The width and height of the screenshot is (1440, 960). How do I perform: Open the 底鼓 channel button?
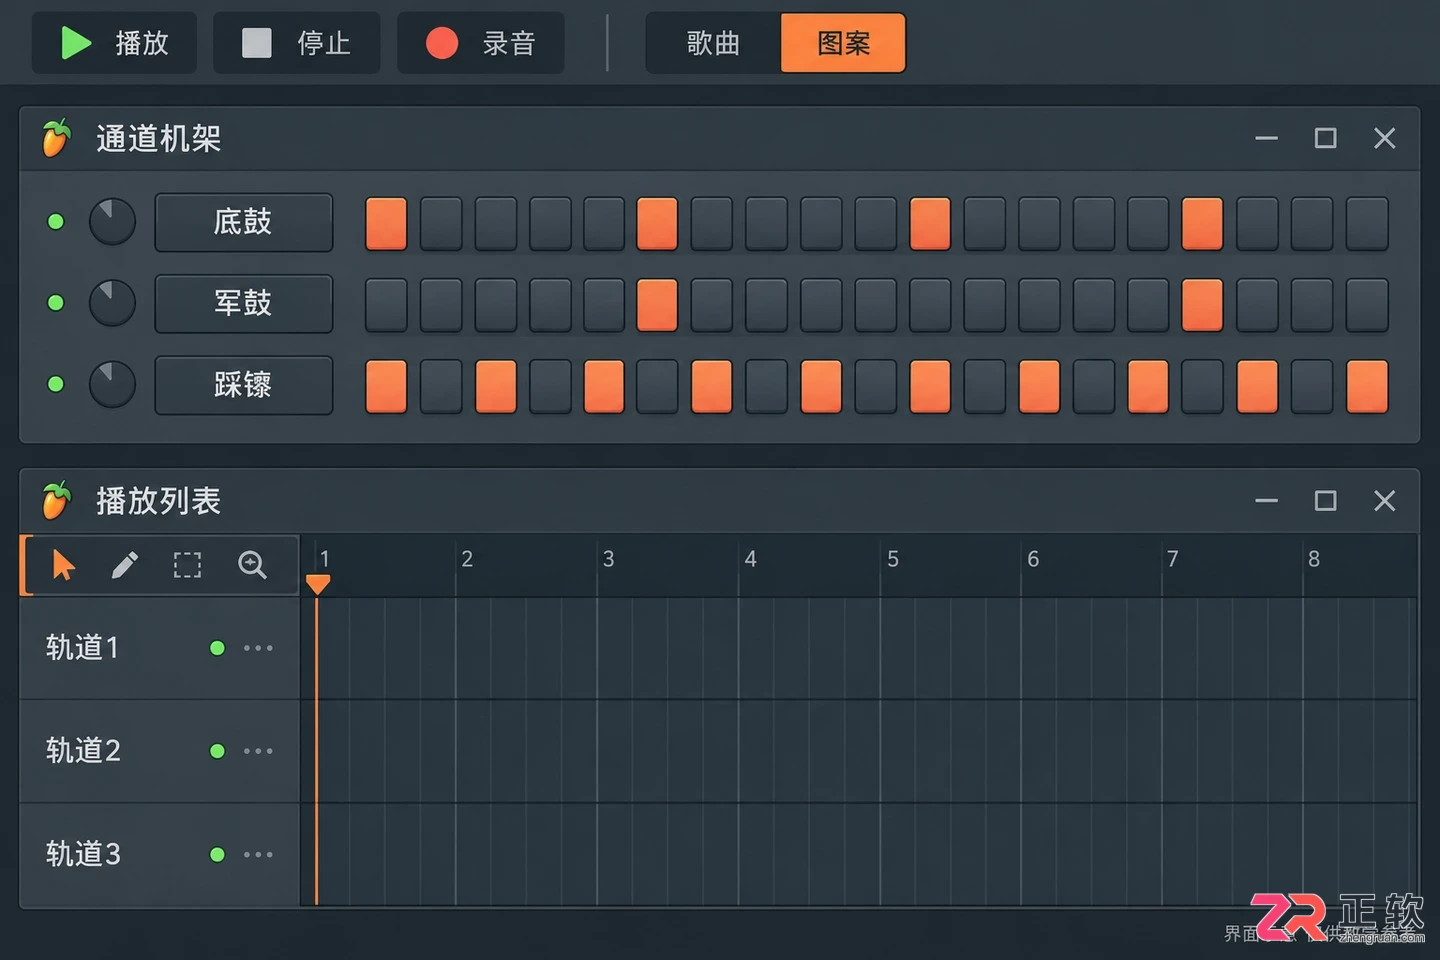pos(243,222)
